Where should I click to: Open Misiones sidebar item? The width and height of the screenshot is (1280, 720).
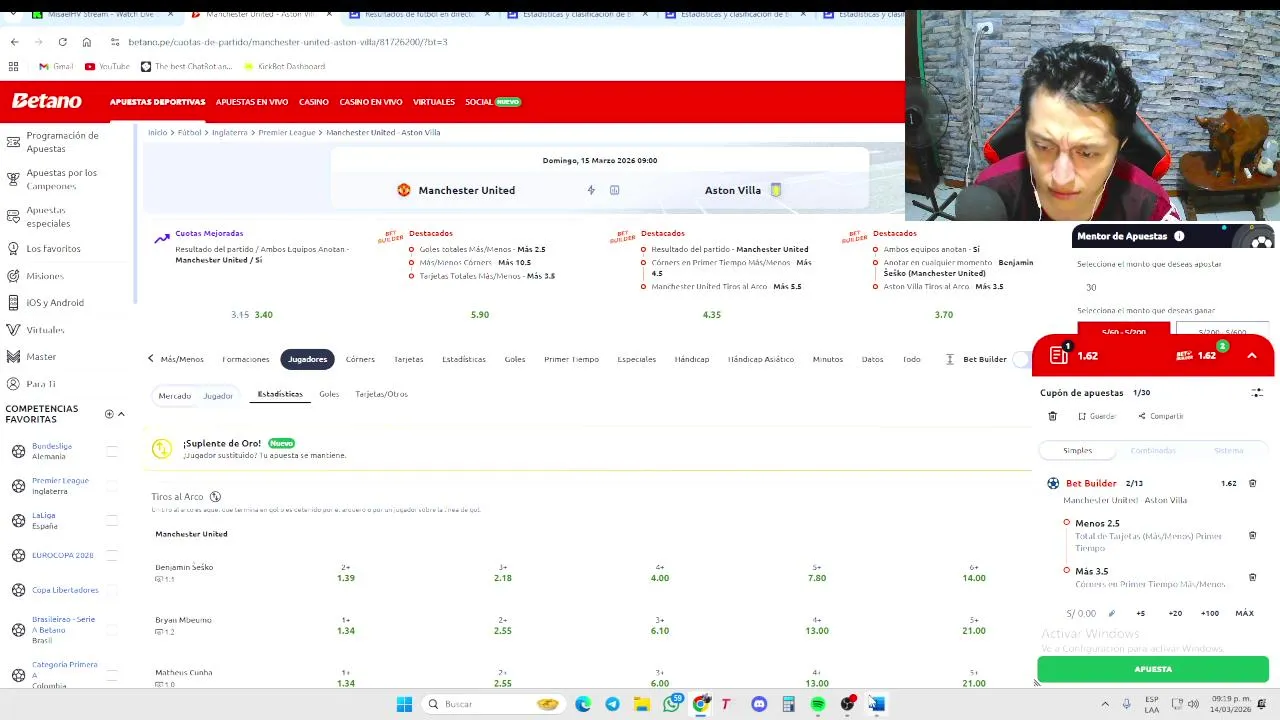[35, 275]
